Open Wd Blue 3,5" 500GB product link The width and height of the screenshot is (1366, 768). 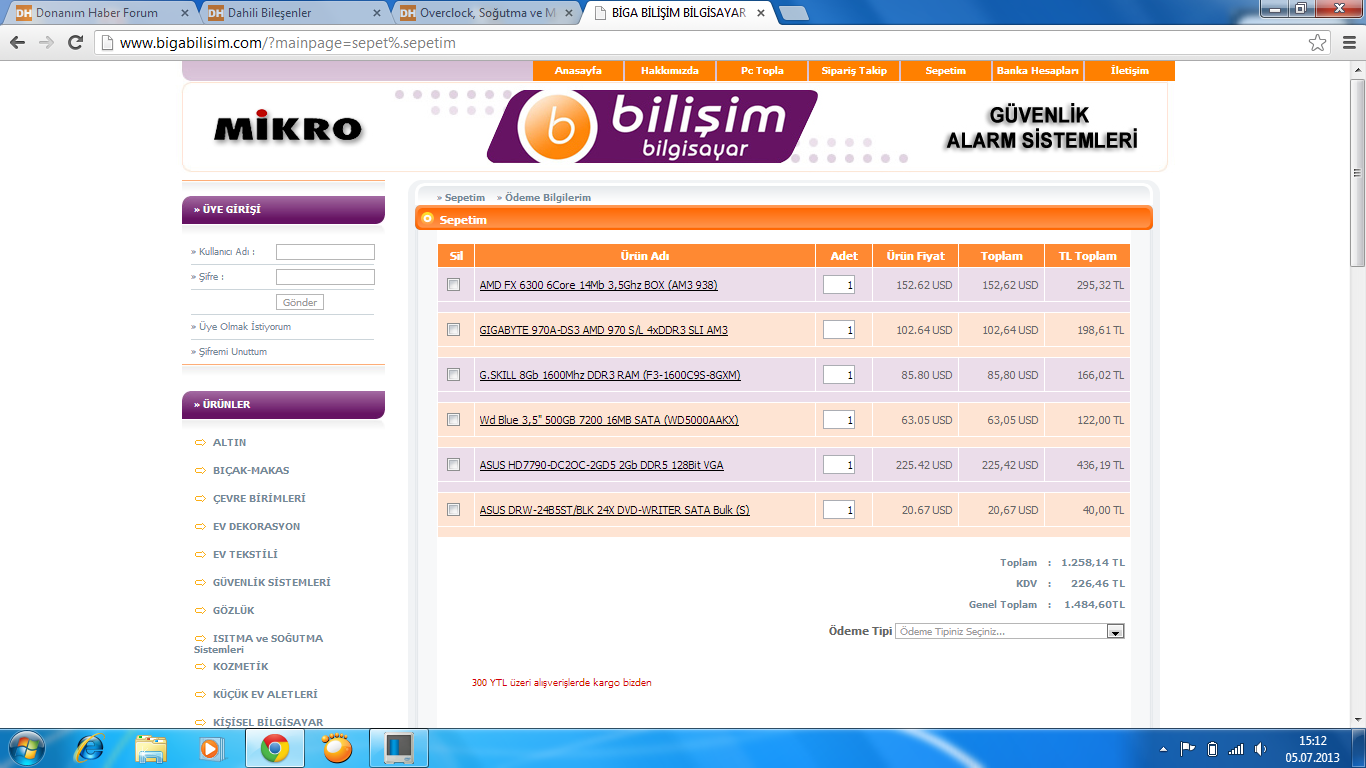click(x=609, y=420)
